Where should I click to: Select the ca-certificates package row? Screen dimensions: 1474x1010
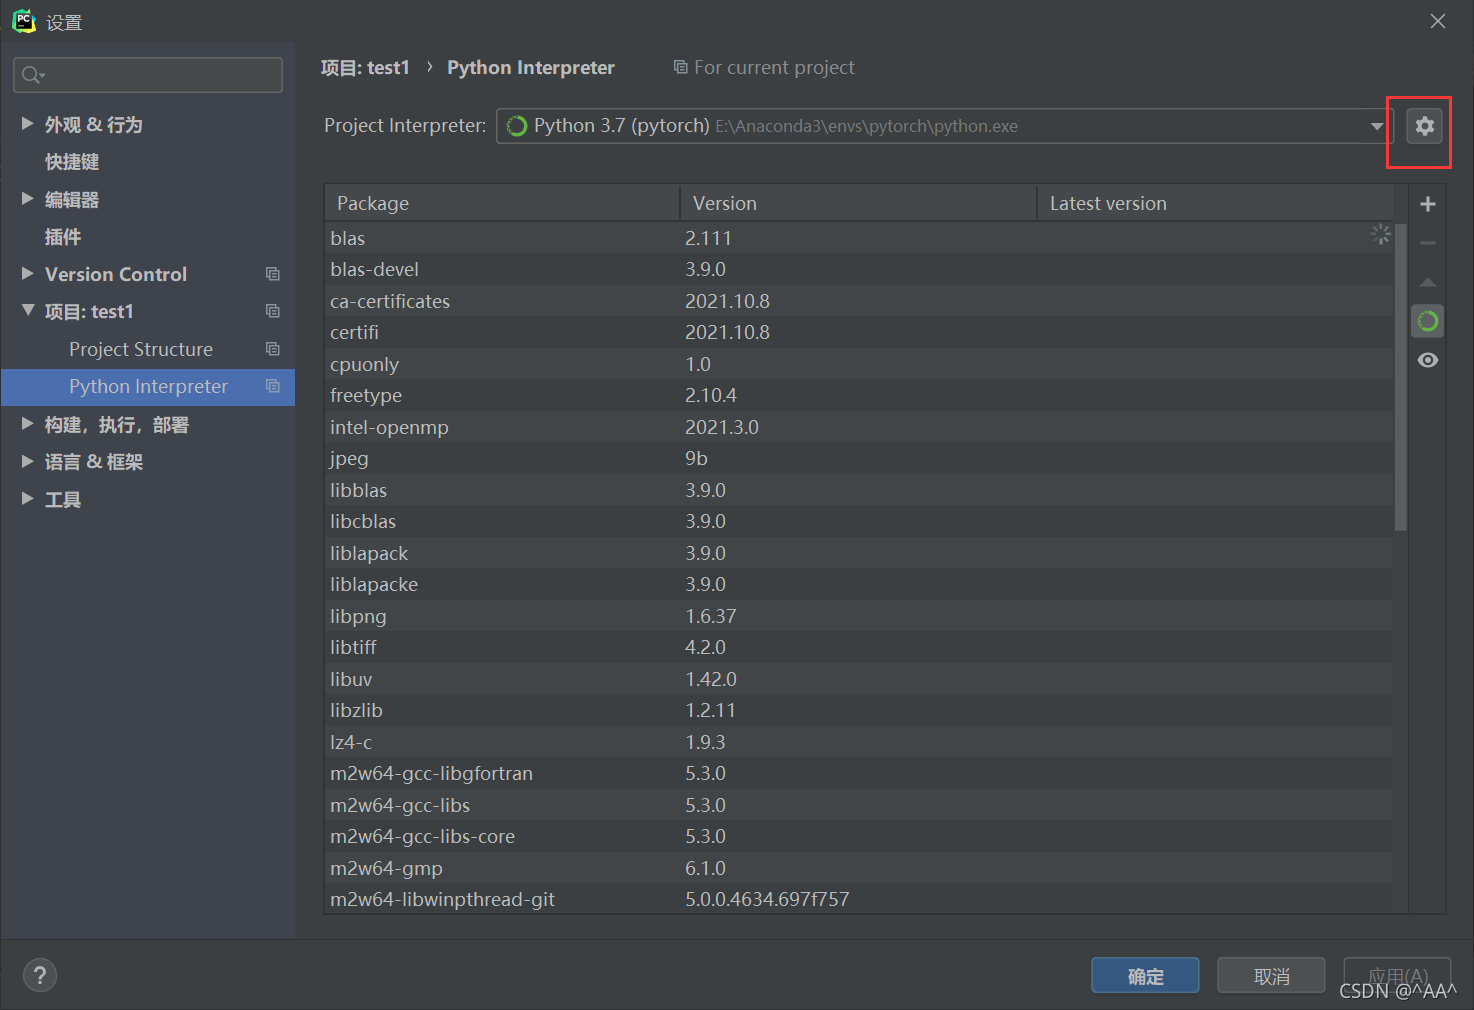point(859,301)
